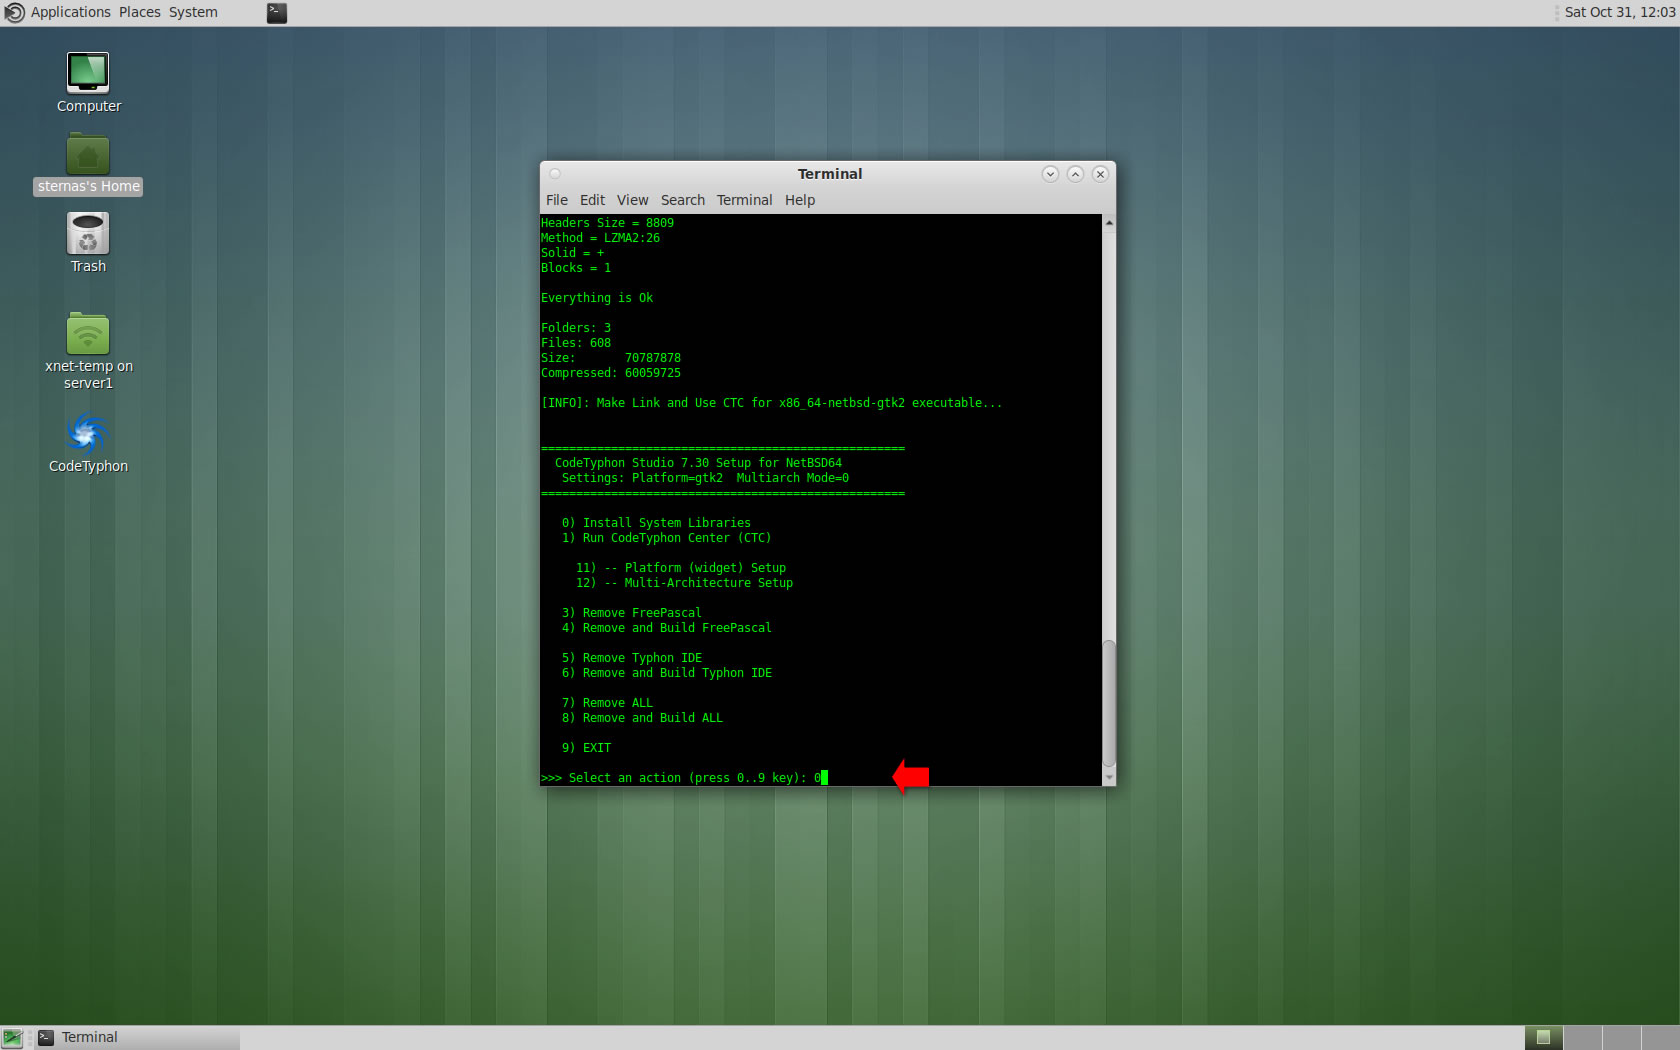Click the 'Headers Size = 8809' line
Viewport: 1680px width, 1050px height.
click(607, 223)
